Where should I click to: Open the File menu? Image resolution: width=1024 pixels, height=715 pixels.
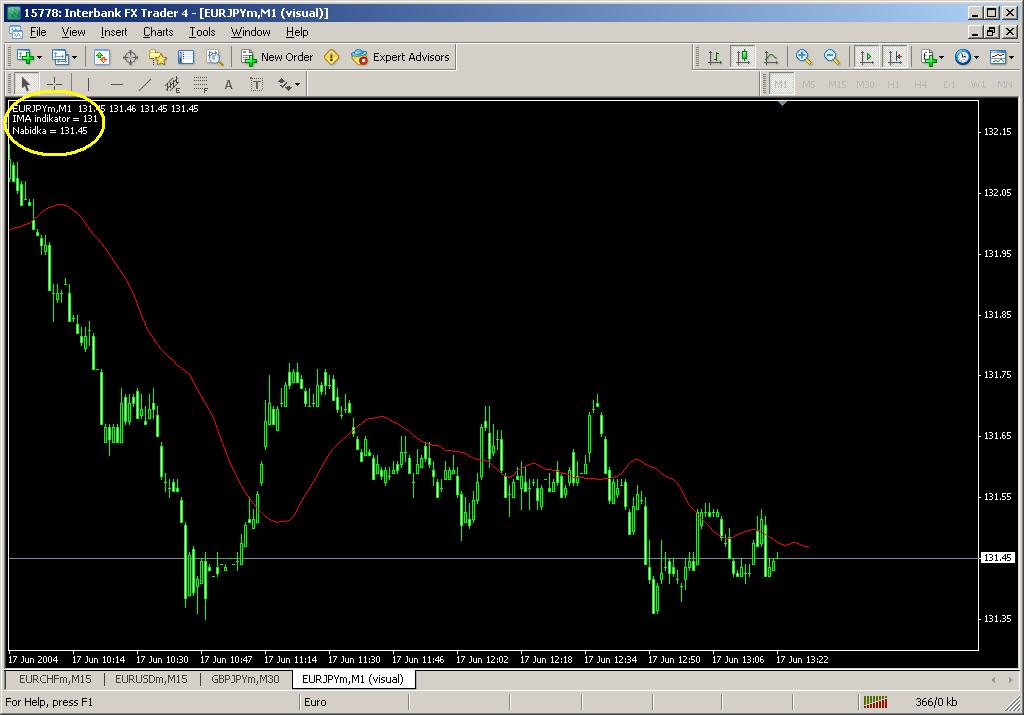38,32
